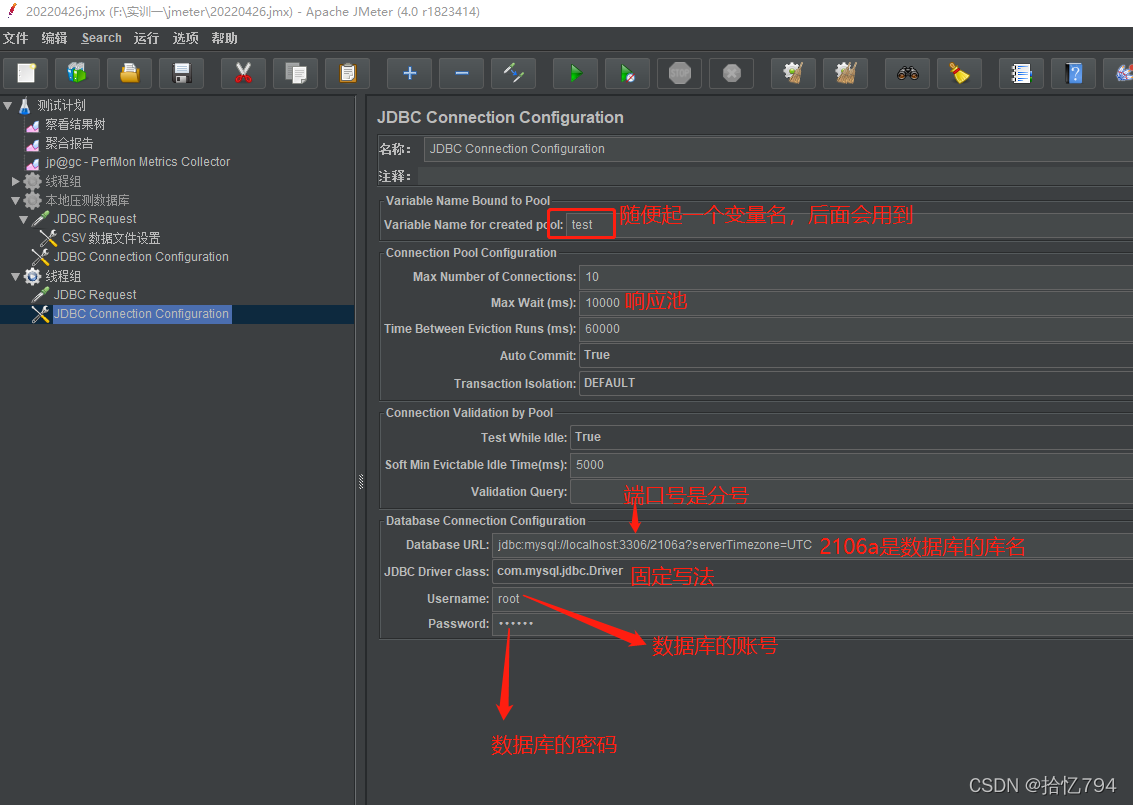Click the Paste clipboard icon
Viewport: 1133px width, 805px height.
tap(348, 73)
